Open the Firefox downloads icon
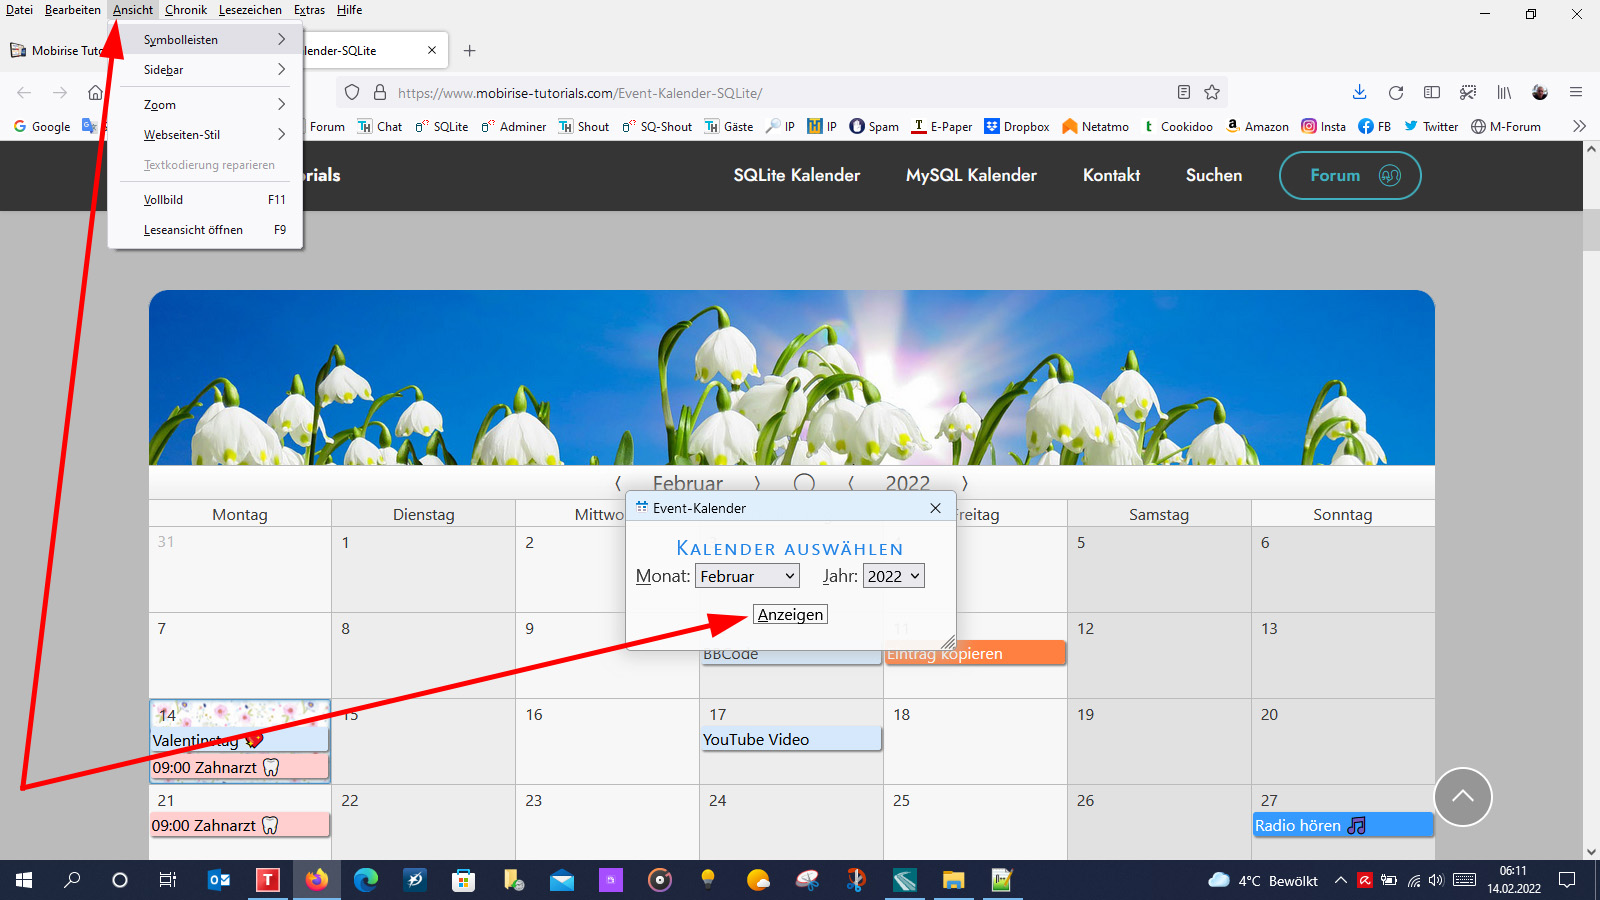The image size is (1600, 900). tap(1359, 93)
